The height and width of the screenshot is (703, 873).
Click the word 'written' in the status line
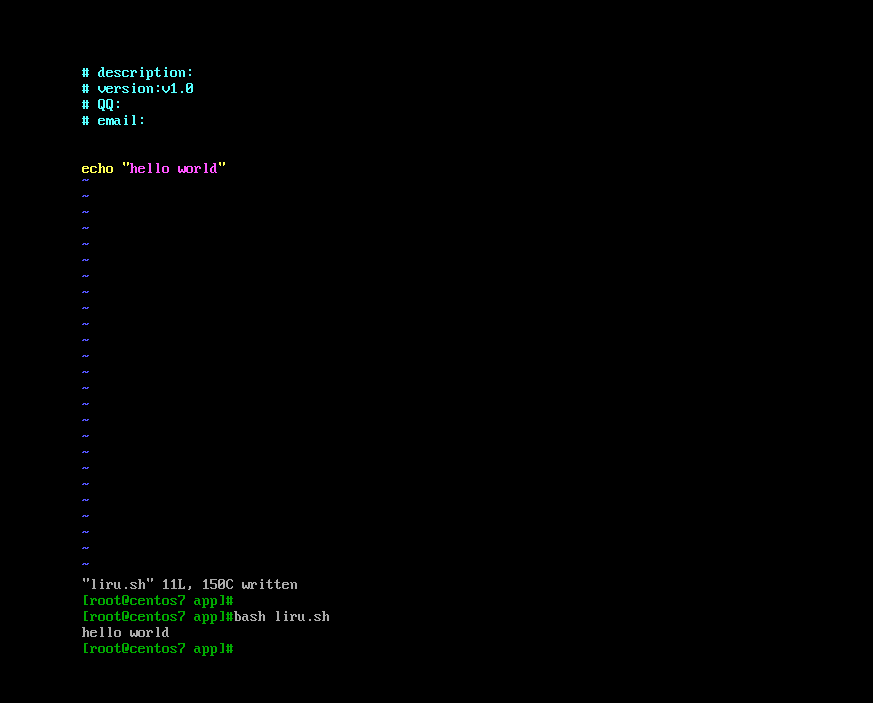click(269, 584)
